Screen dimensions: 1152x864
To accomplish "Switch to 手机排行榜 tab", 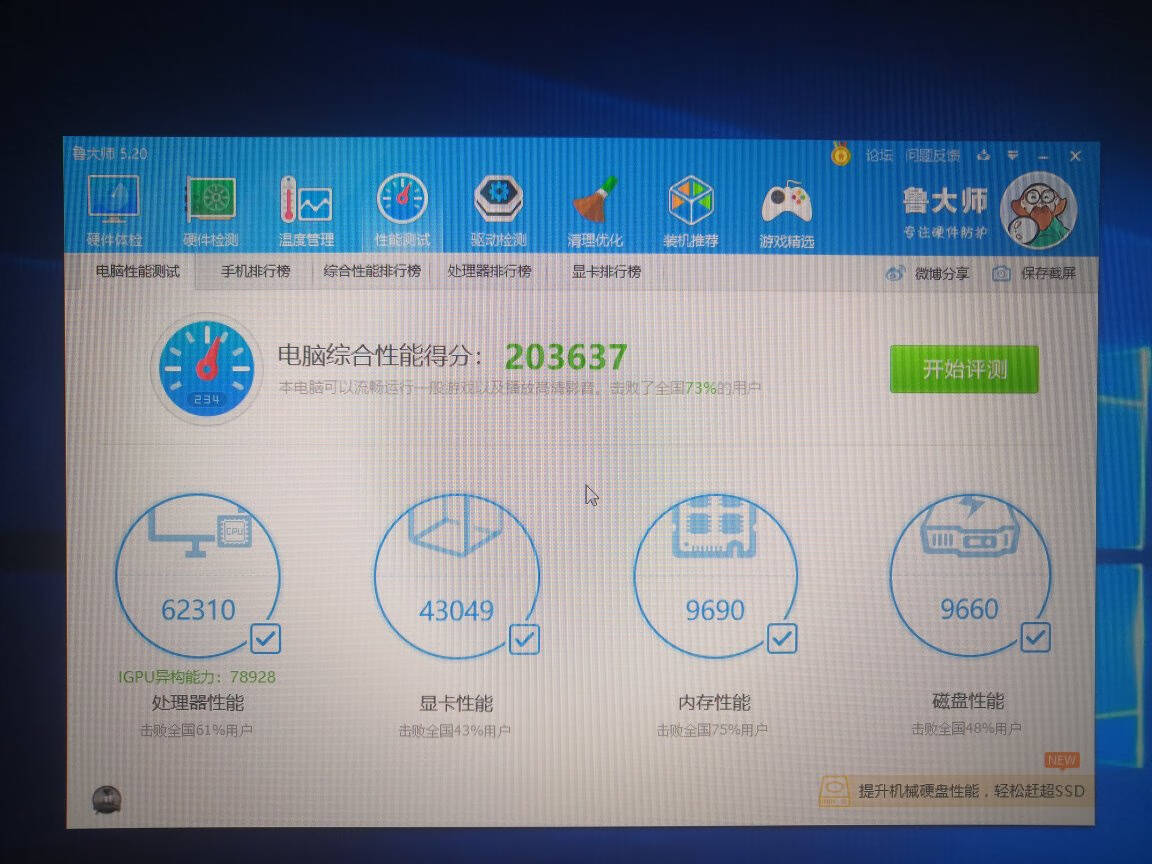I will [x=256, y=271].
